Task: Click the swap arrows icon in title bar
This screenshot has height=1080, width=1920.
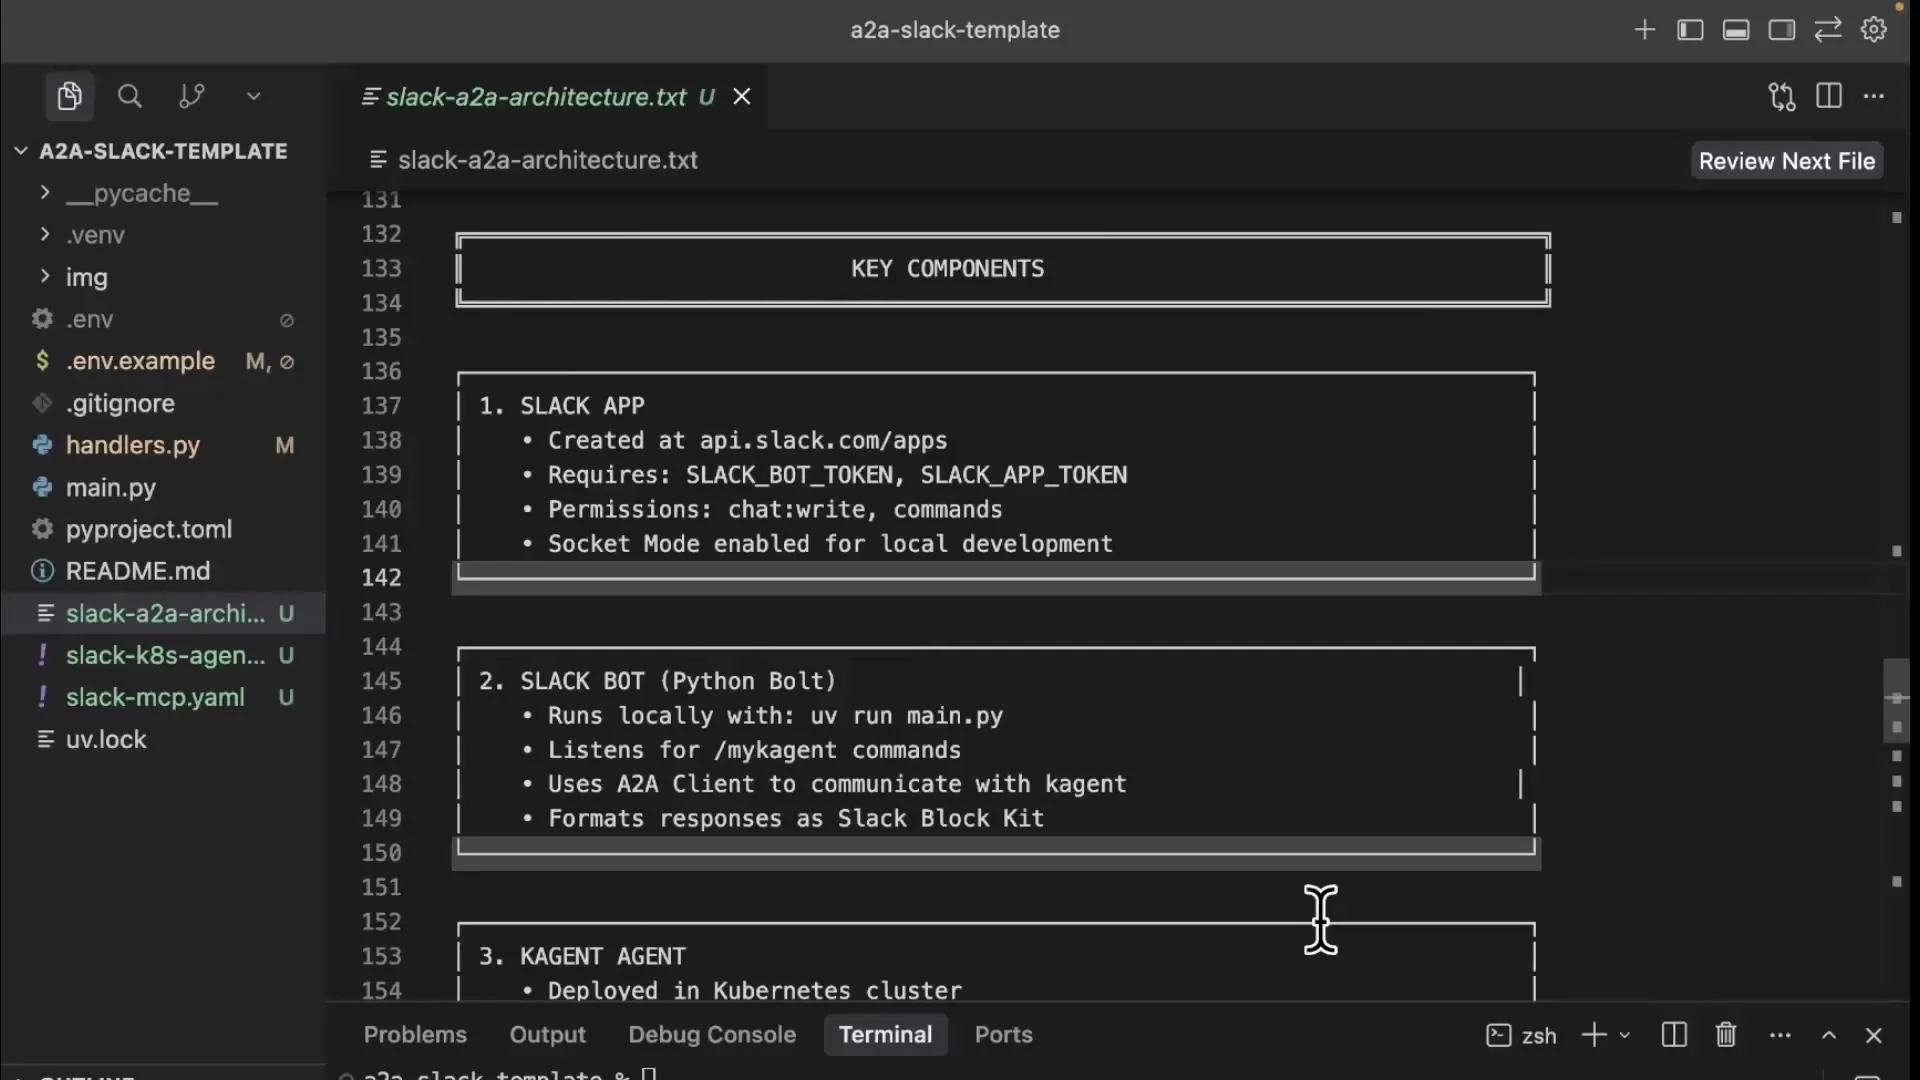Action: point(1828,30)
